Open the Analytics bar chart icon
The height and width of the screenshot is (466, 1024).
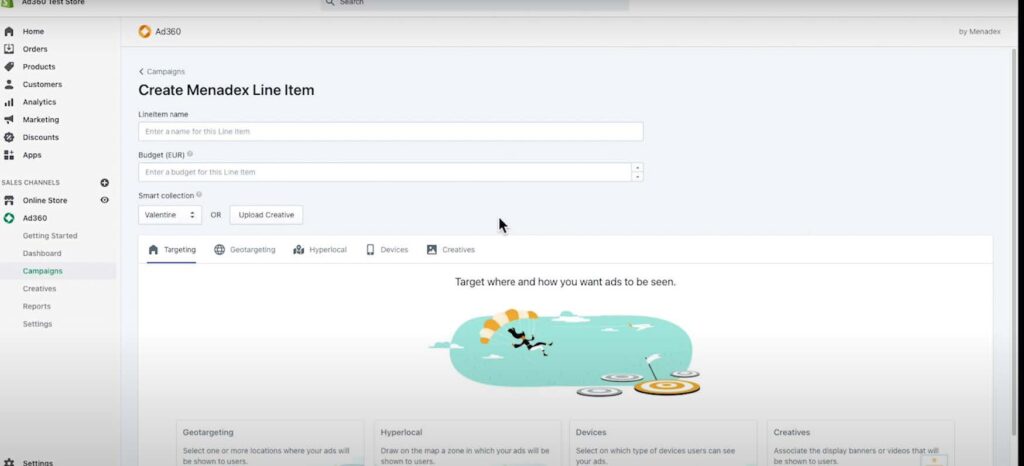[x=8, y=102]
